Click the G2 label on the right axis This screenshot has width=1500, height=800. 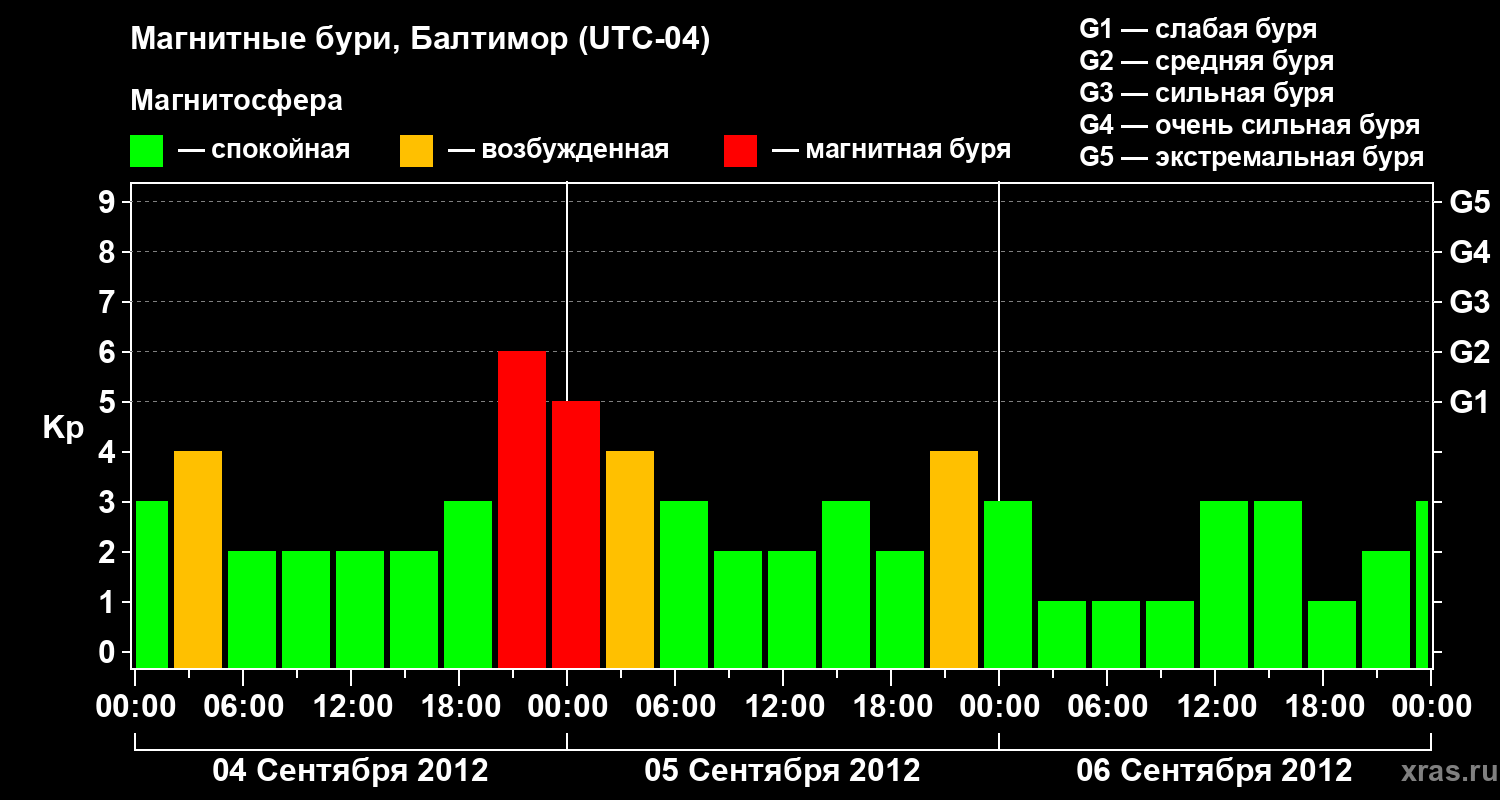point(1469,352)
